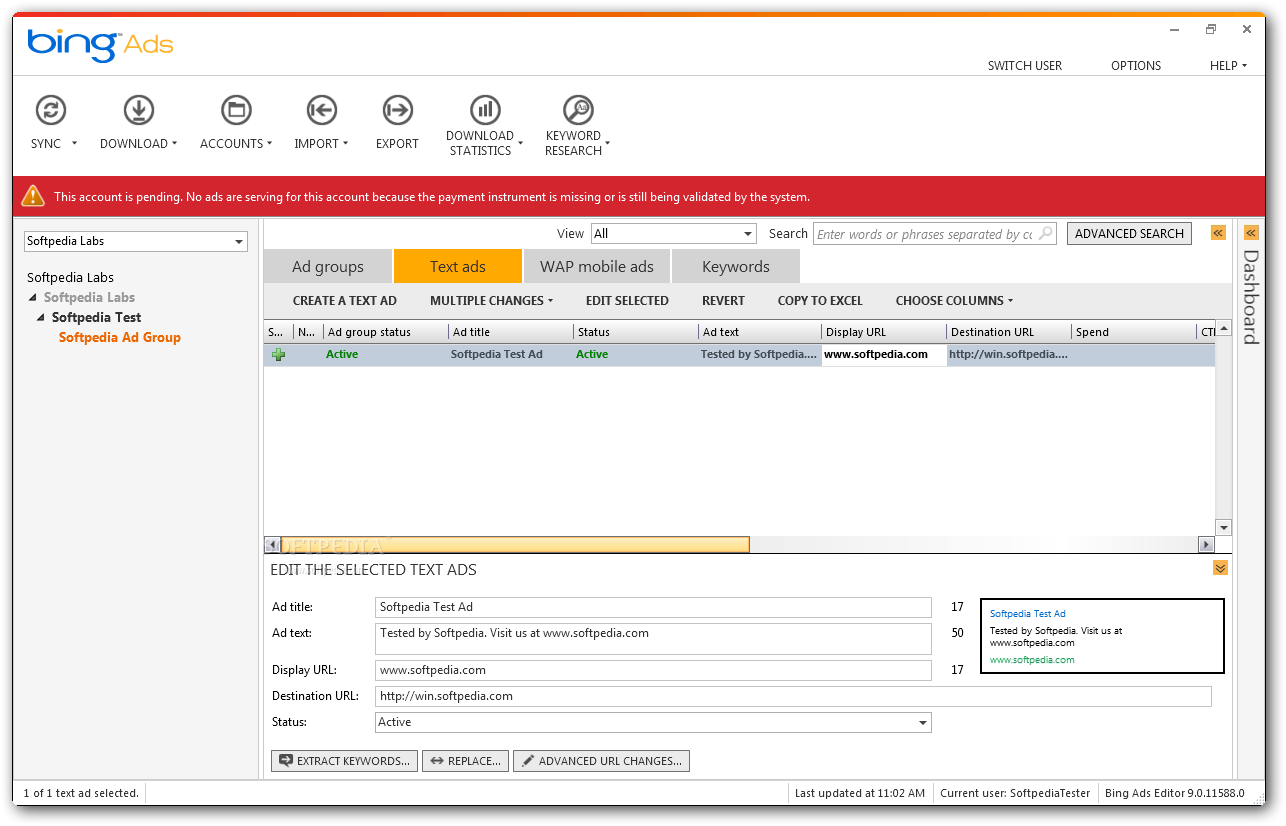Collapse the Edit Selected Text Ads panel

(x=1220, y=568)
